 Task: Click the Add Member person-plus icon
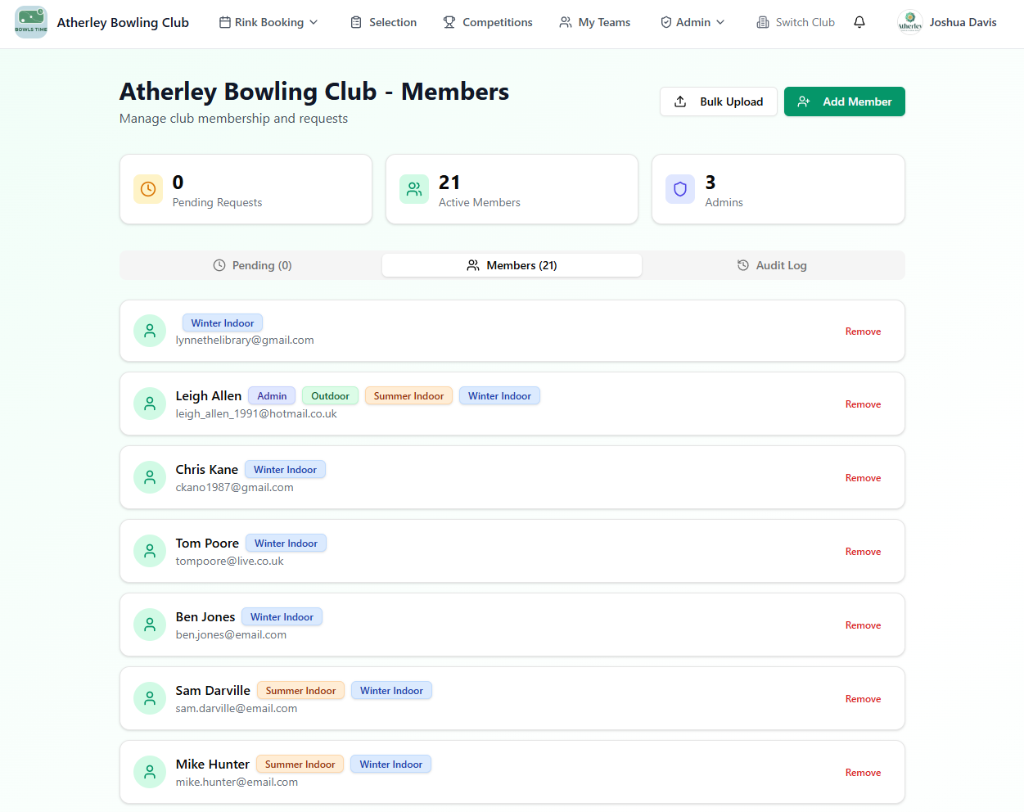(x=804, y=102)
